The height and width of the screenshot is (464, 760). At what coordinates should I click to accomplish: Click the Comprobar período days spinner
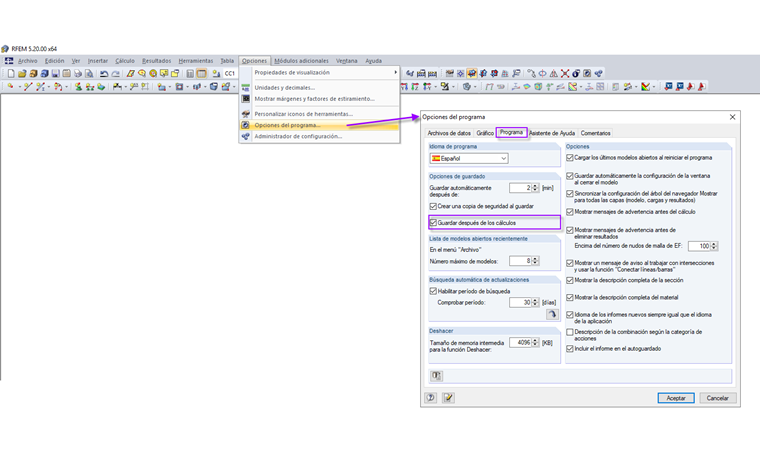point(535,303)
